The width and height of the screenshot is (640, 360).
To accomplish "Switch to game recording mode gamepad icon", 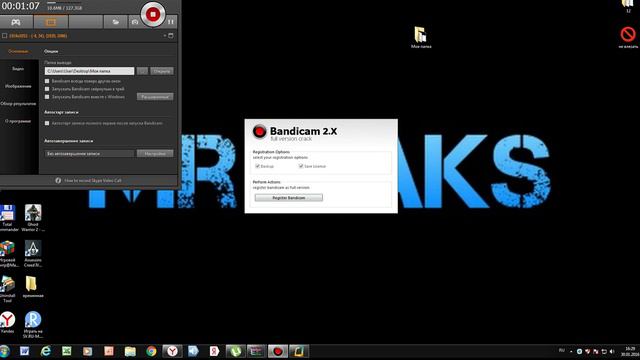I will tap(16, 22).
